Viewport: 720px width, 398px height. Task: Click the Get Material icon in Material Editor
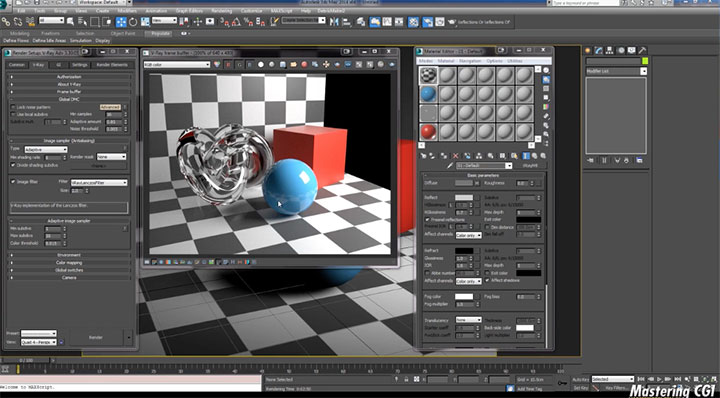click(423, 156)
